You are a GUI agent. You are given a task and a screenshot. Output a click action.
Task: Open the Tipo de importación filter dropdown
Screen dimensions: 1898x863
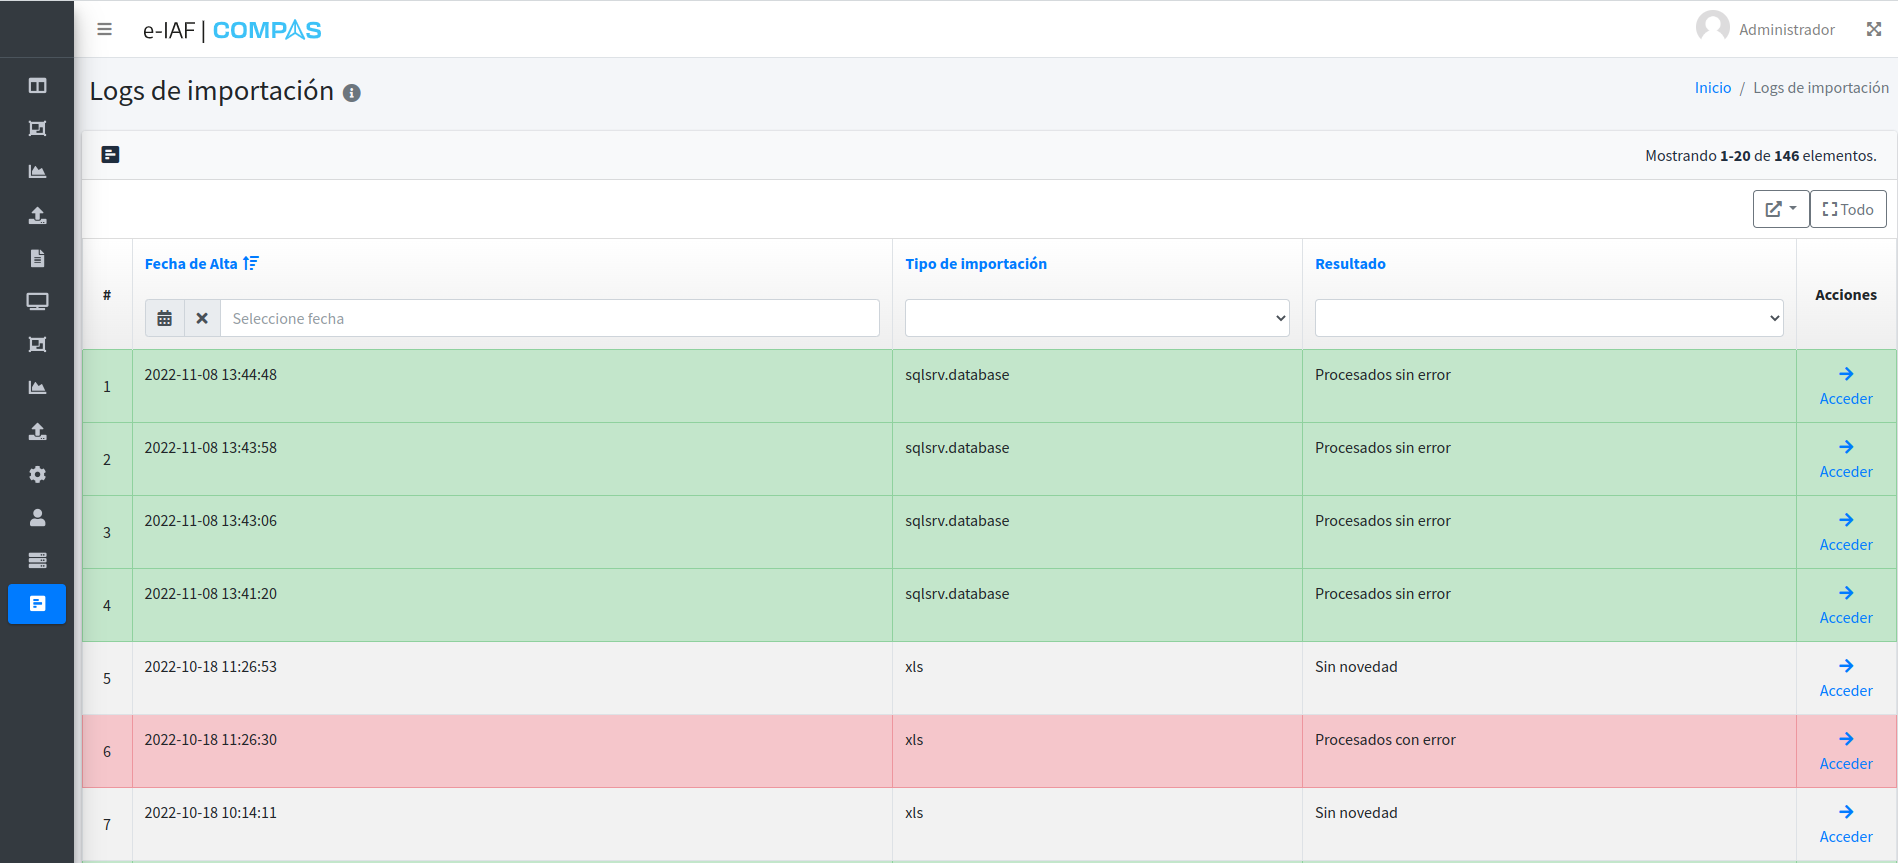[1096, 318]
